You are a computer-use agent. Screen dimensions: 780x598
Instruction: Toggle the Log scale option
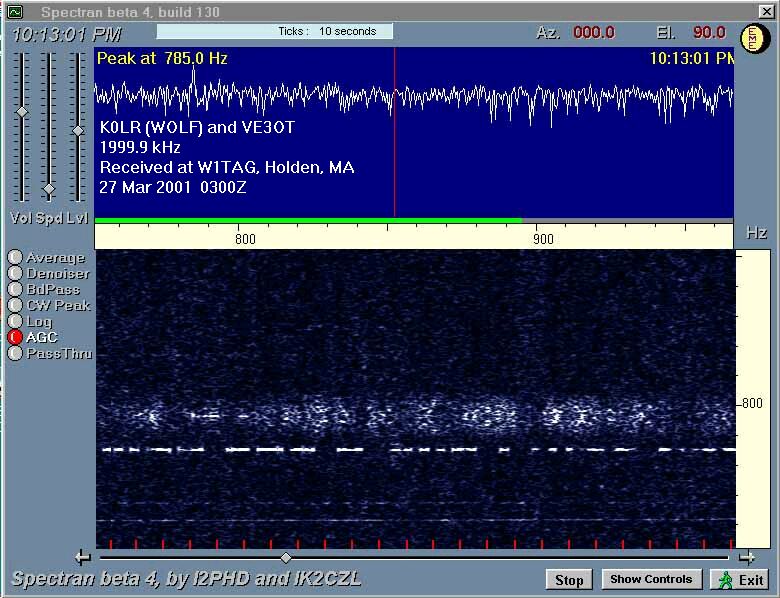pyautogui.click(x=15, y=322)
